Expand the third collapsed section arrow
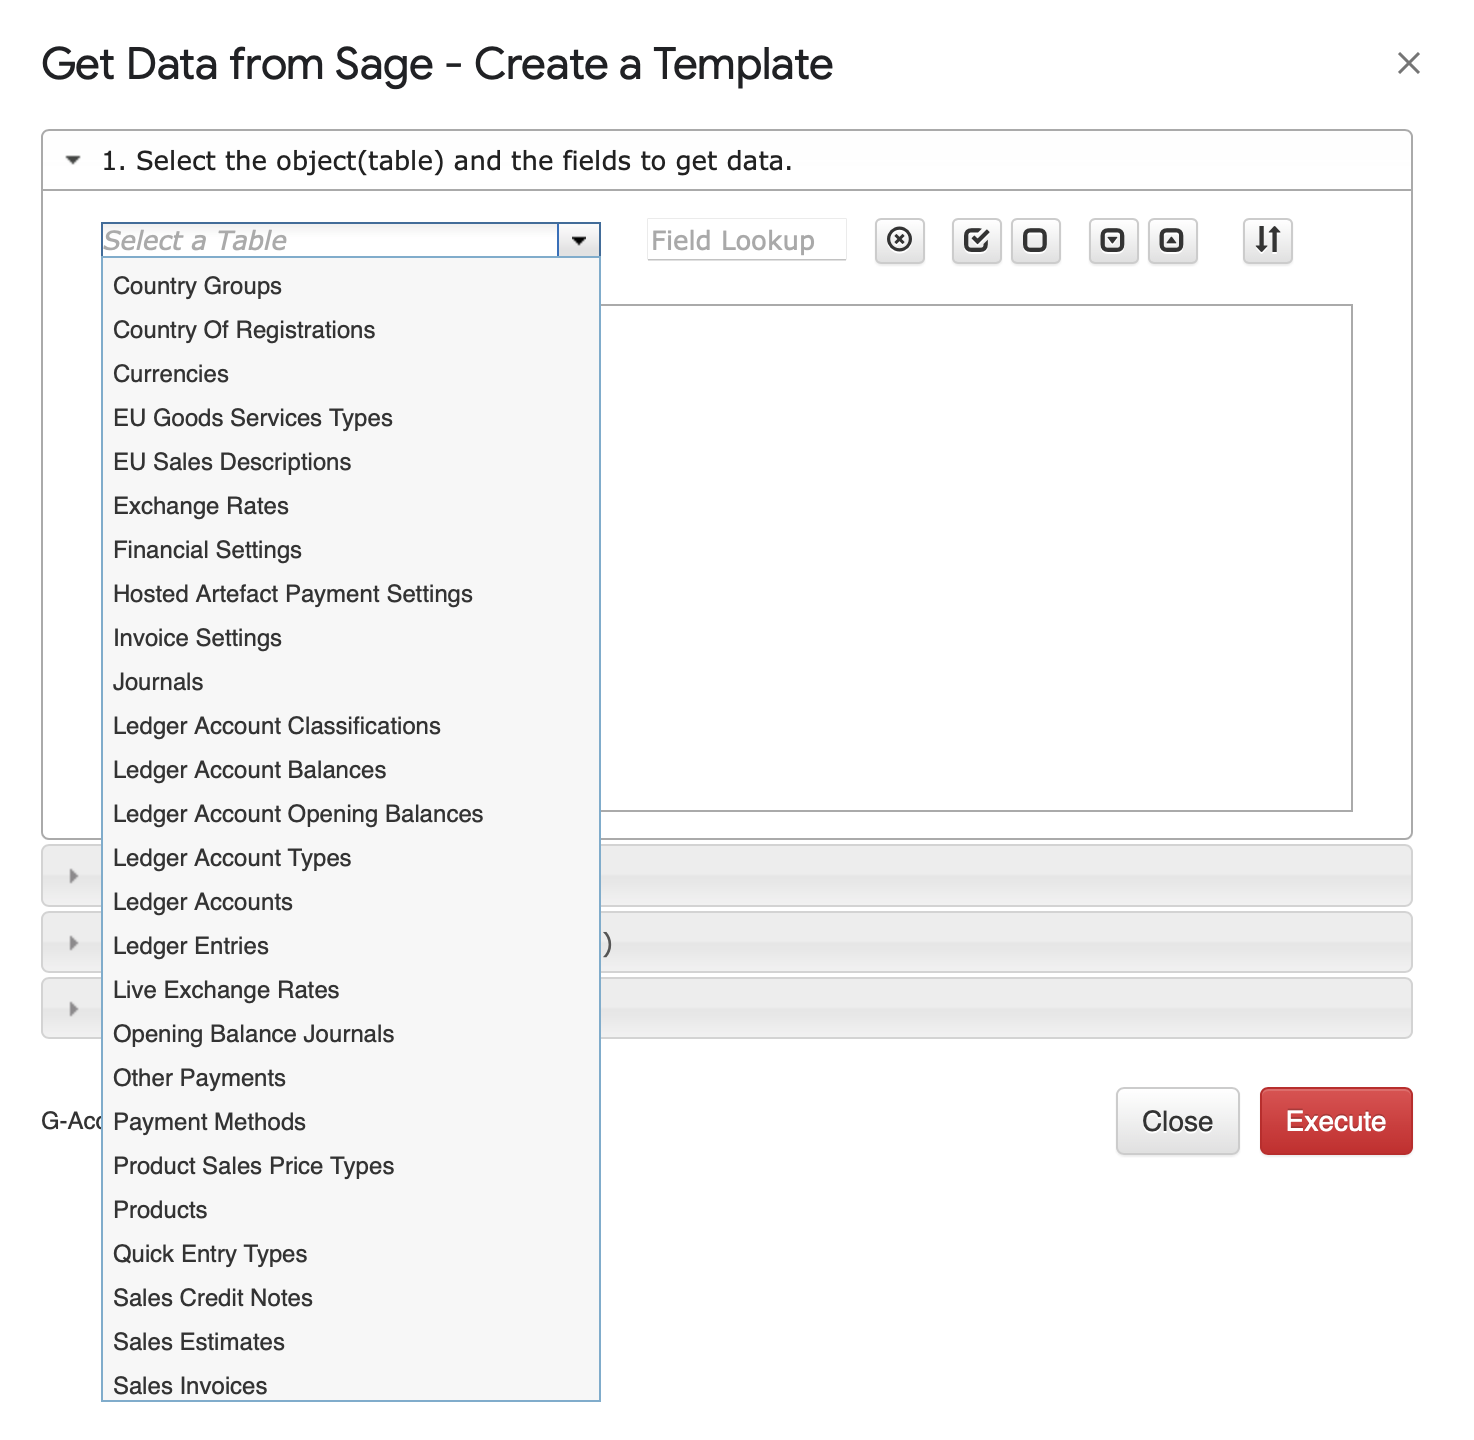 click(x=73, y=942)
